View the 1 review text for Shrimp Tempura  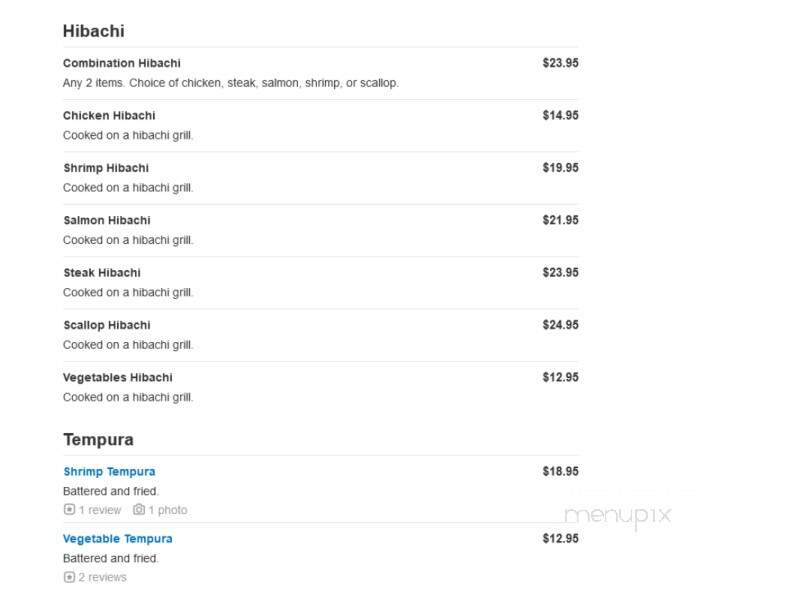click(100, 510)
